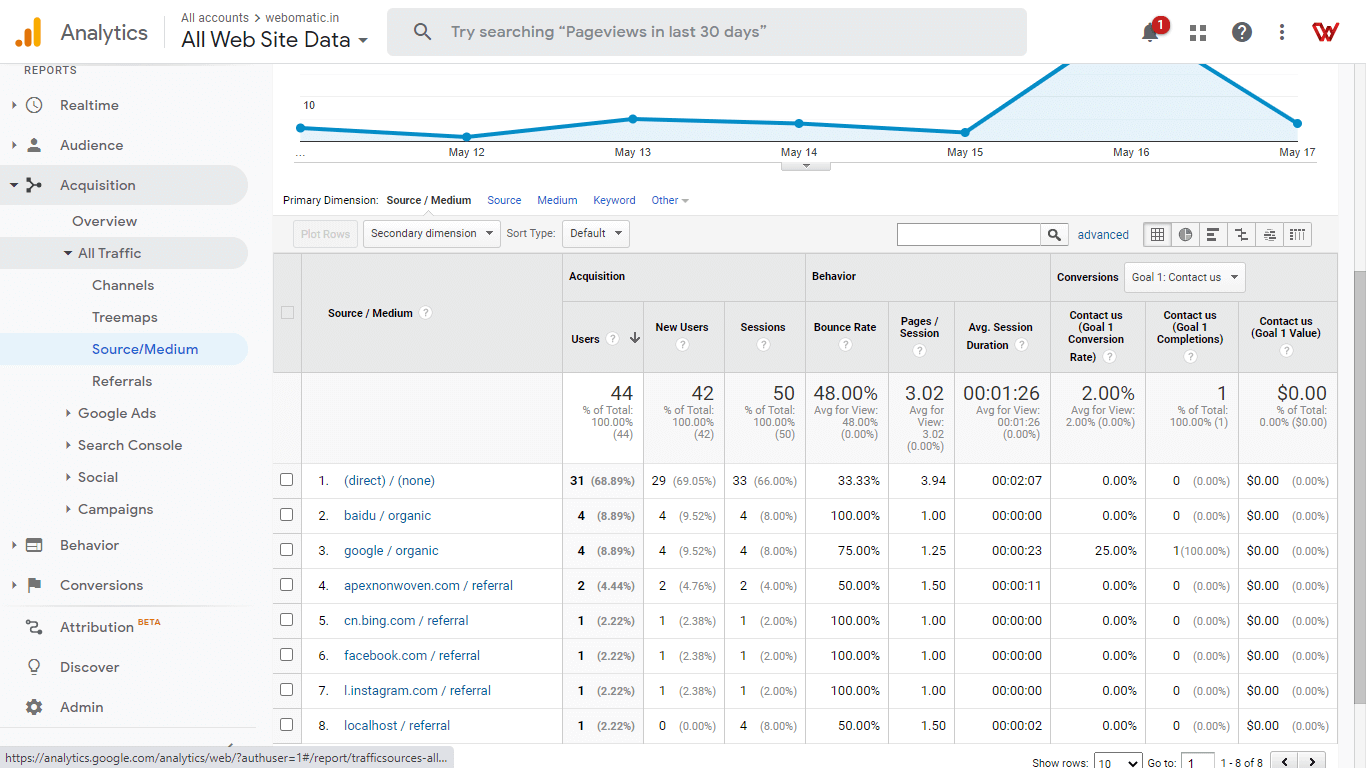Open the apexnonwoven.com / referral link
The width and height of the screenshot is (1366, 768).
(428, 586)
